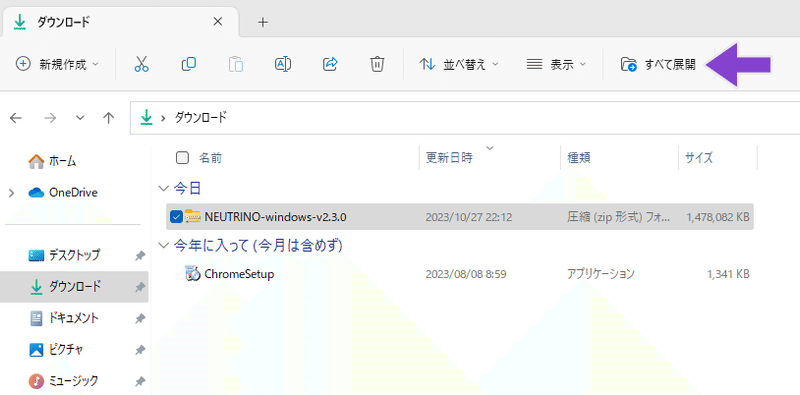Viewport: 800px width, 395px height.
Task: Unpin ドキュメント via its pin icon
Action: 139,319
